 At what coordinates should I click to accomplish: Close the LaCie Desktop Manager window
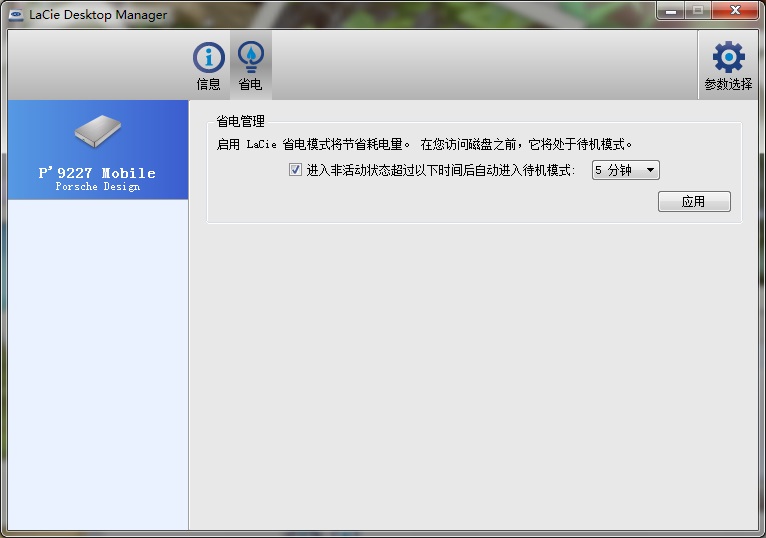735,11
